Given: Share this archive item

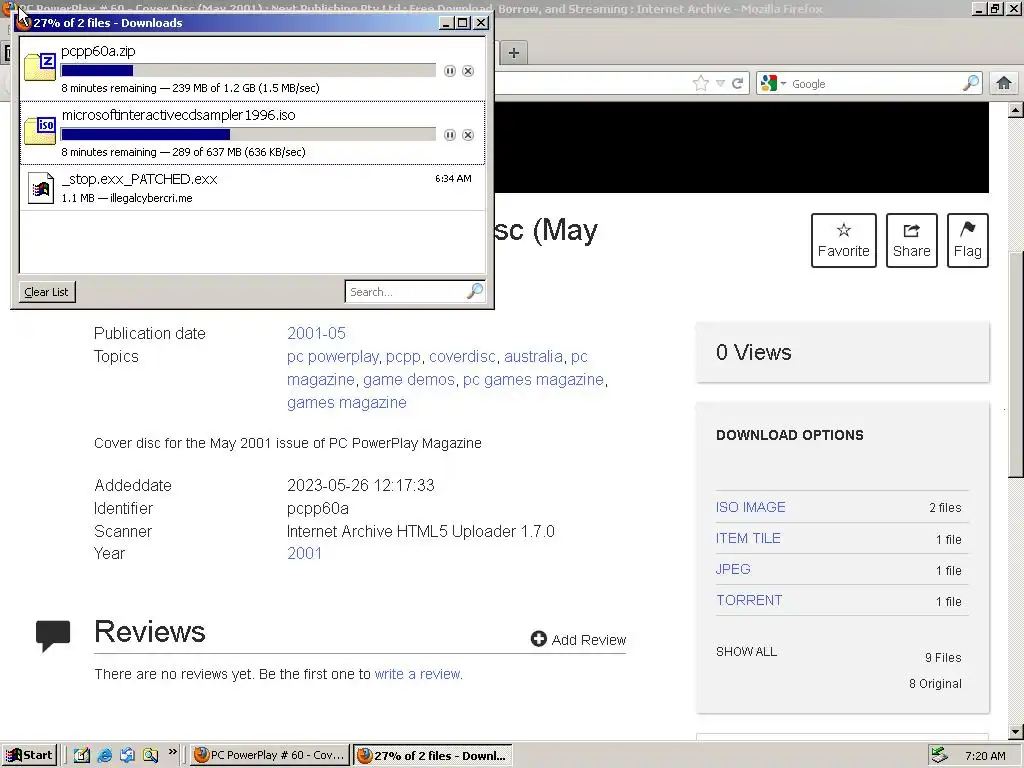Looking at the screenshot, I should click(x=912, y=240).
